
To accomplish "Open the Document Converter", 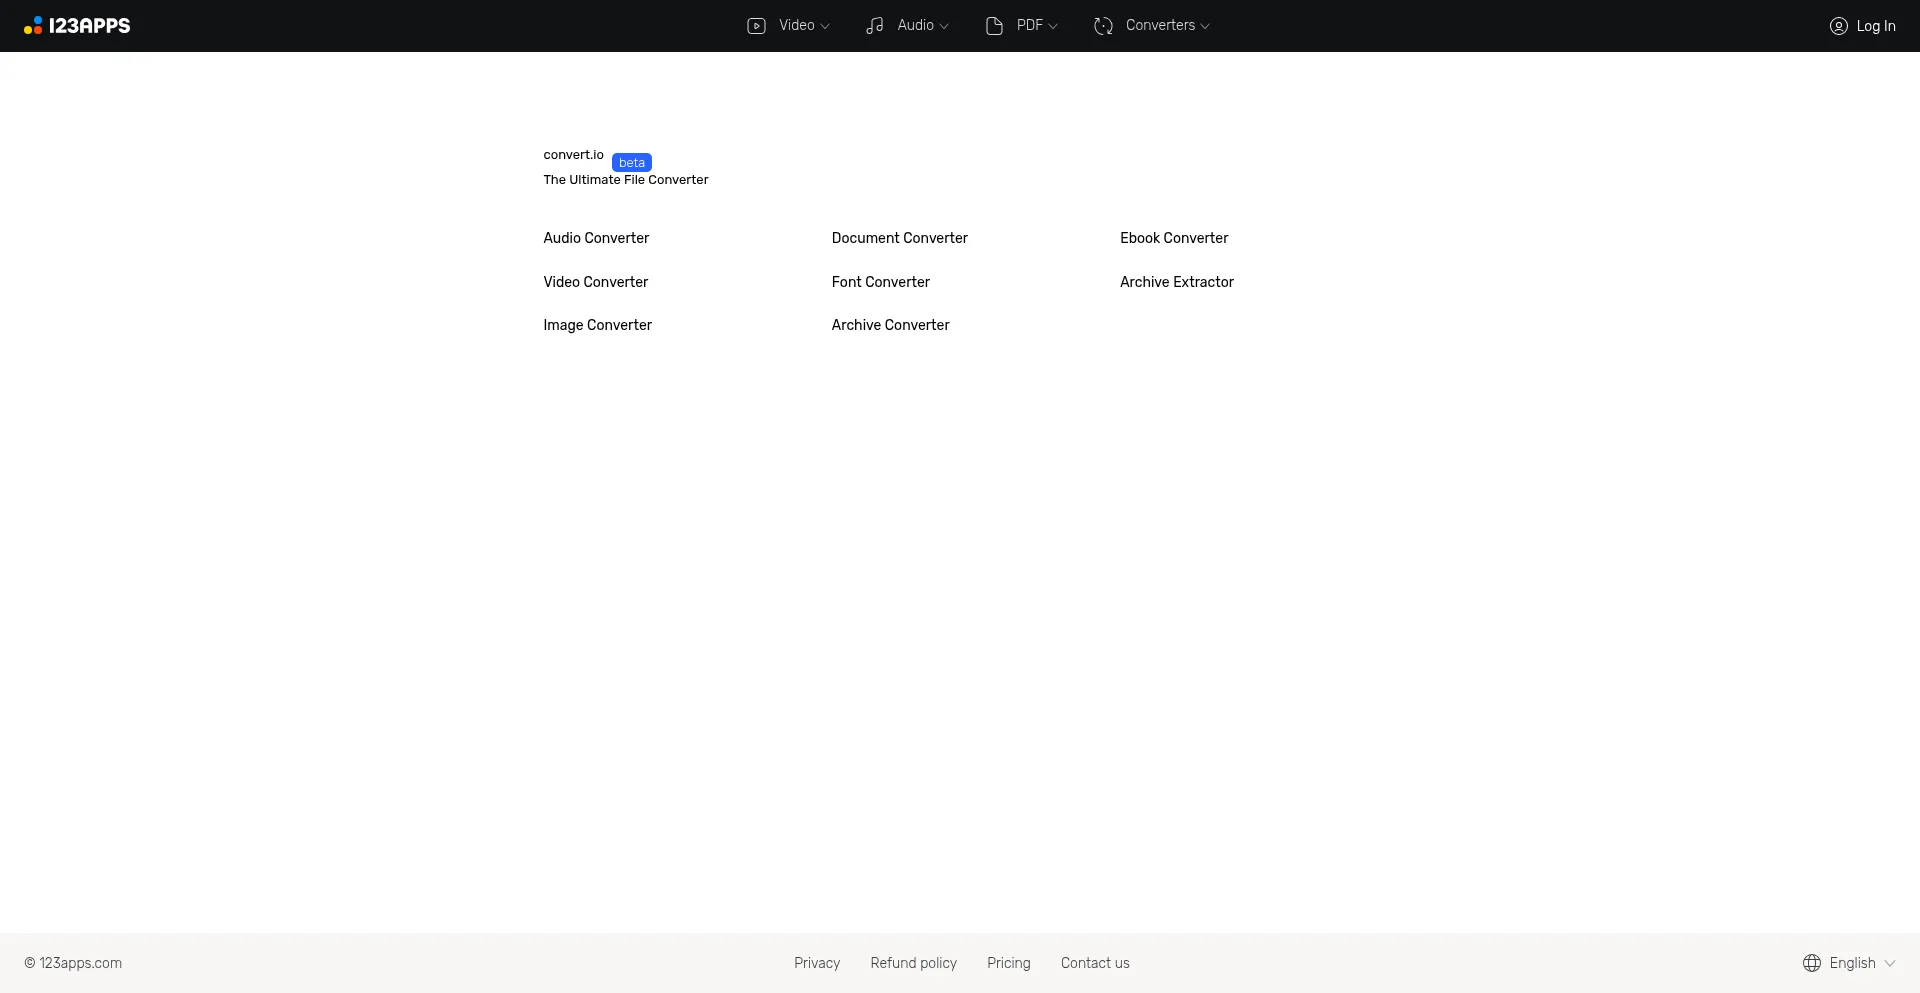I will pos(899,238).
